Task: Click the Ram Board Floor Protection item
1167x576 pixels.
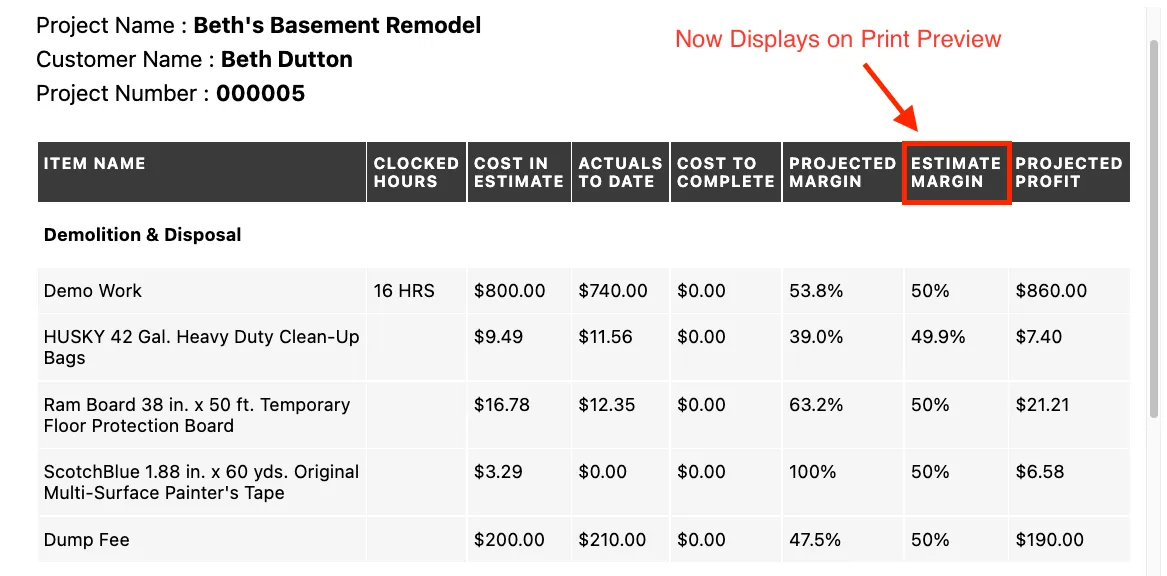Action: pos(197,415)
